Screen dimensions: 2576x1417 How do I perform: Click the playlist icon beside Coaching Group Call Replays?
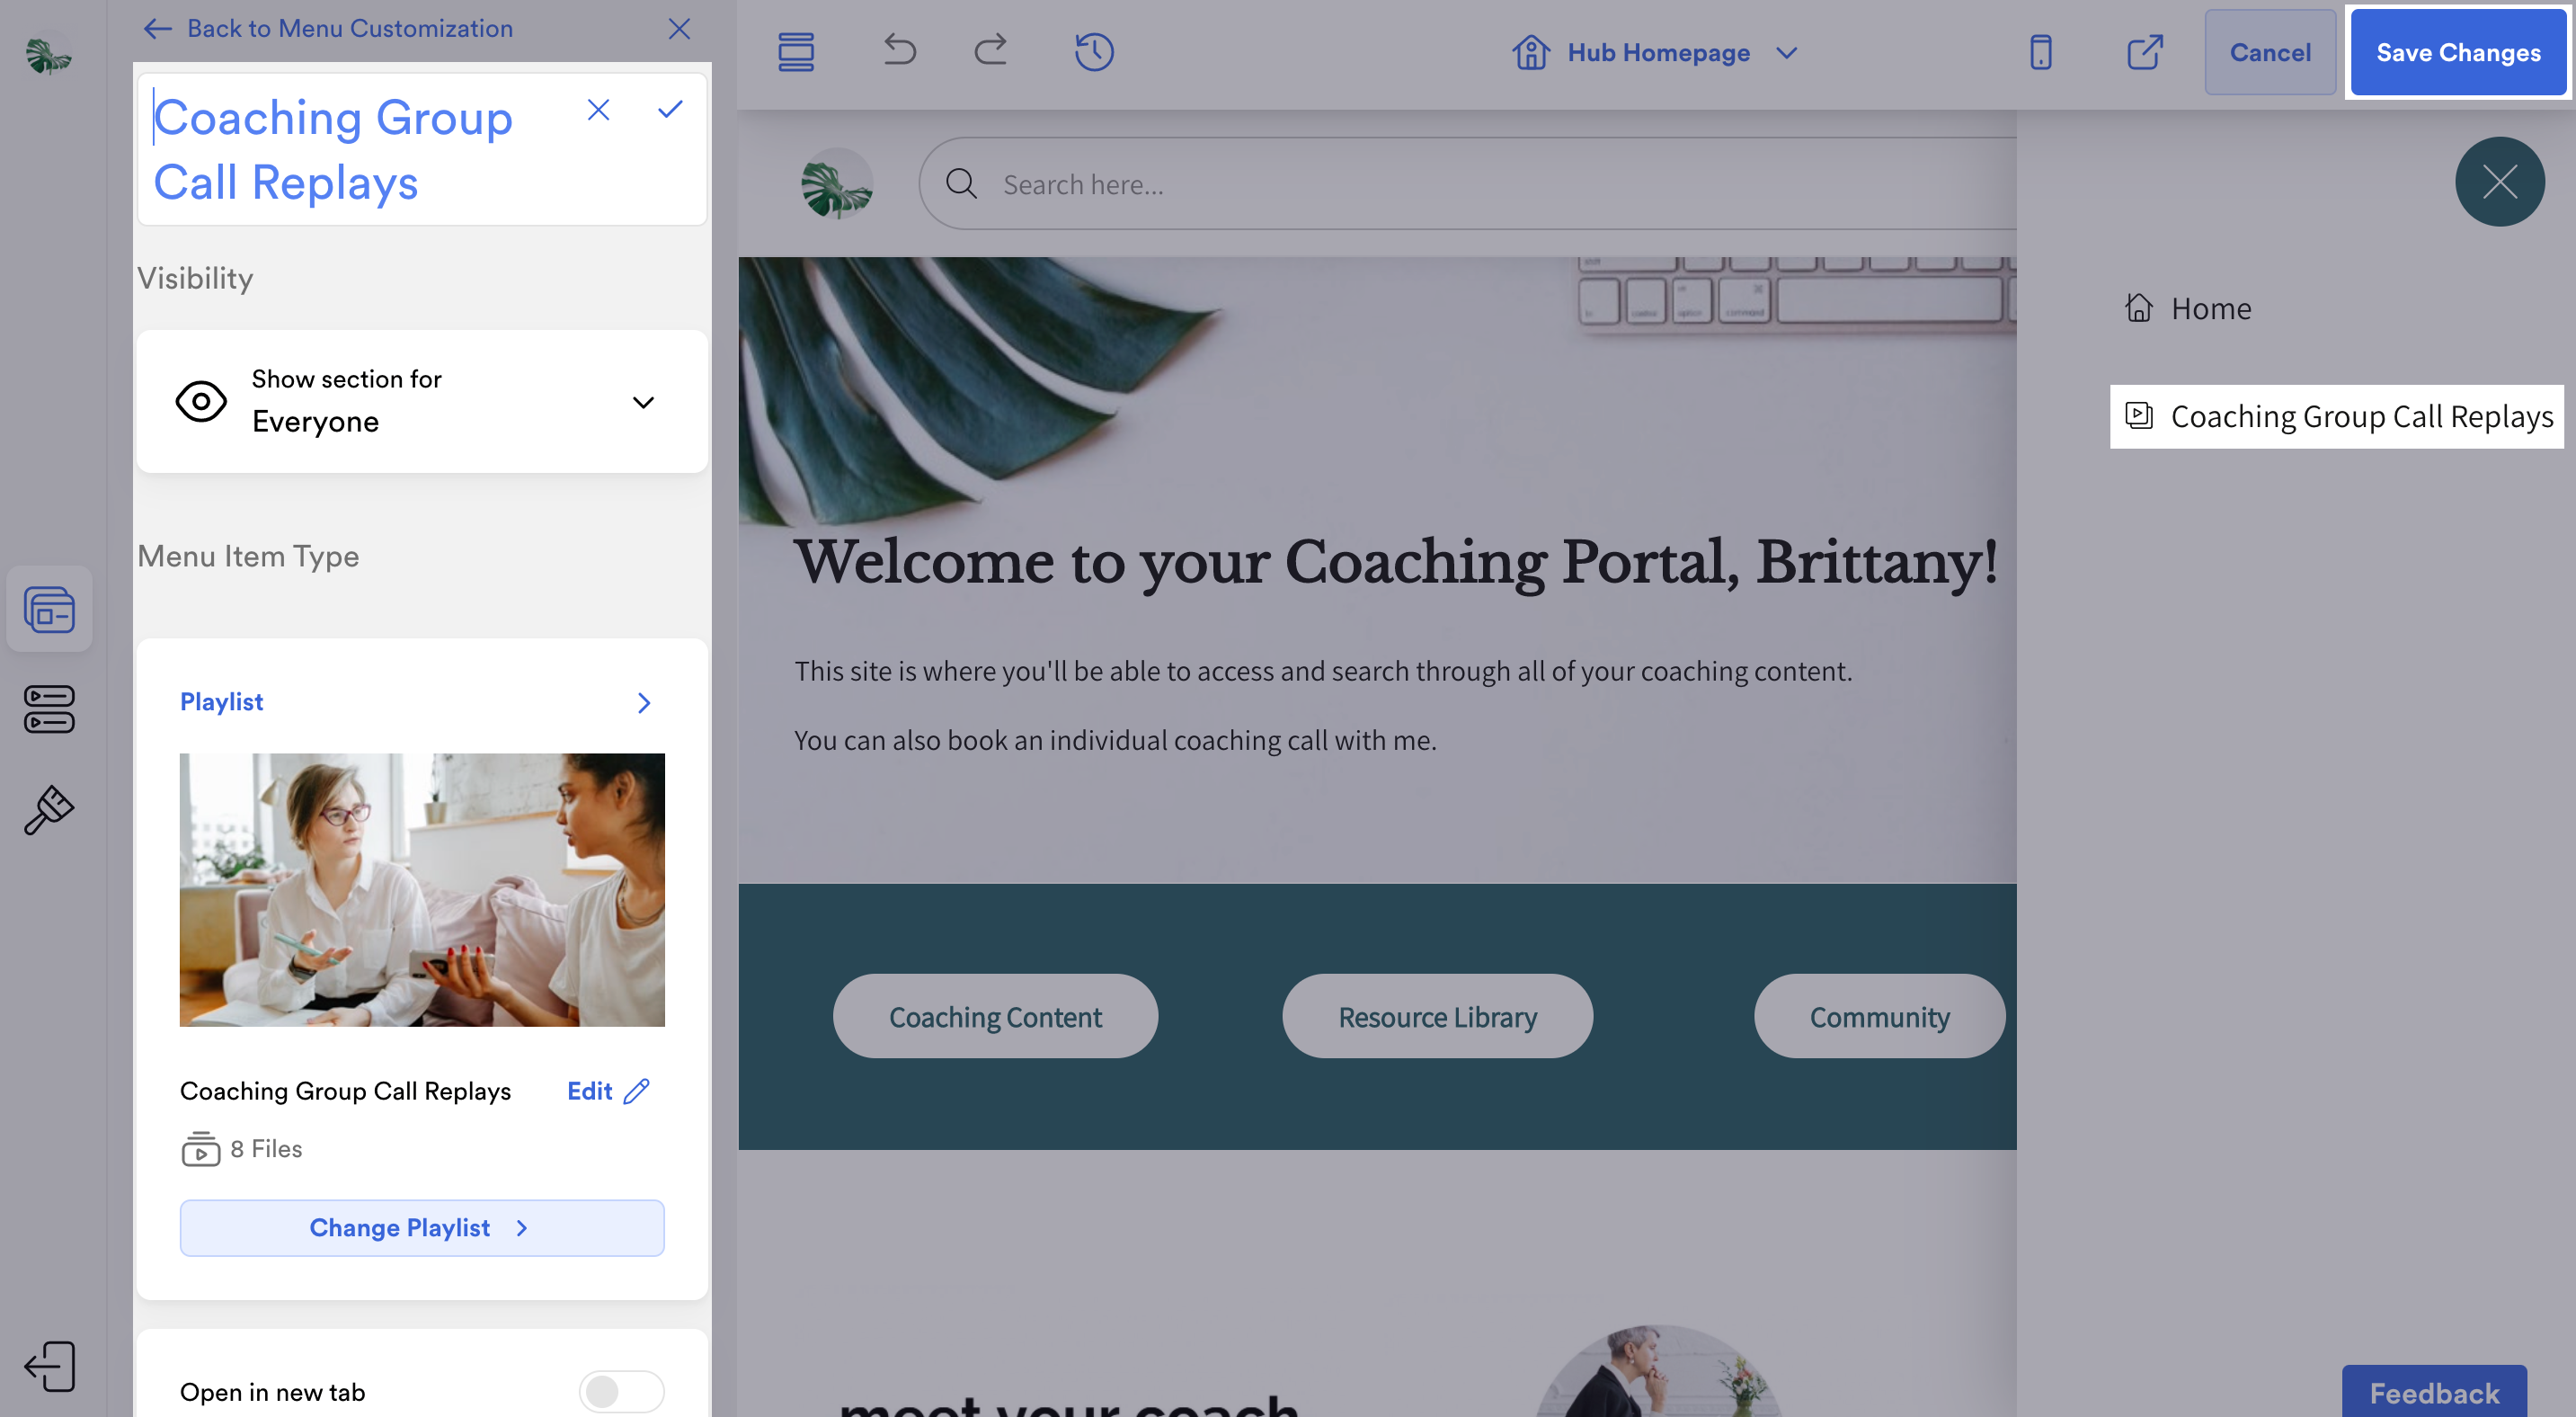2139,415
